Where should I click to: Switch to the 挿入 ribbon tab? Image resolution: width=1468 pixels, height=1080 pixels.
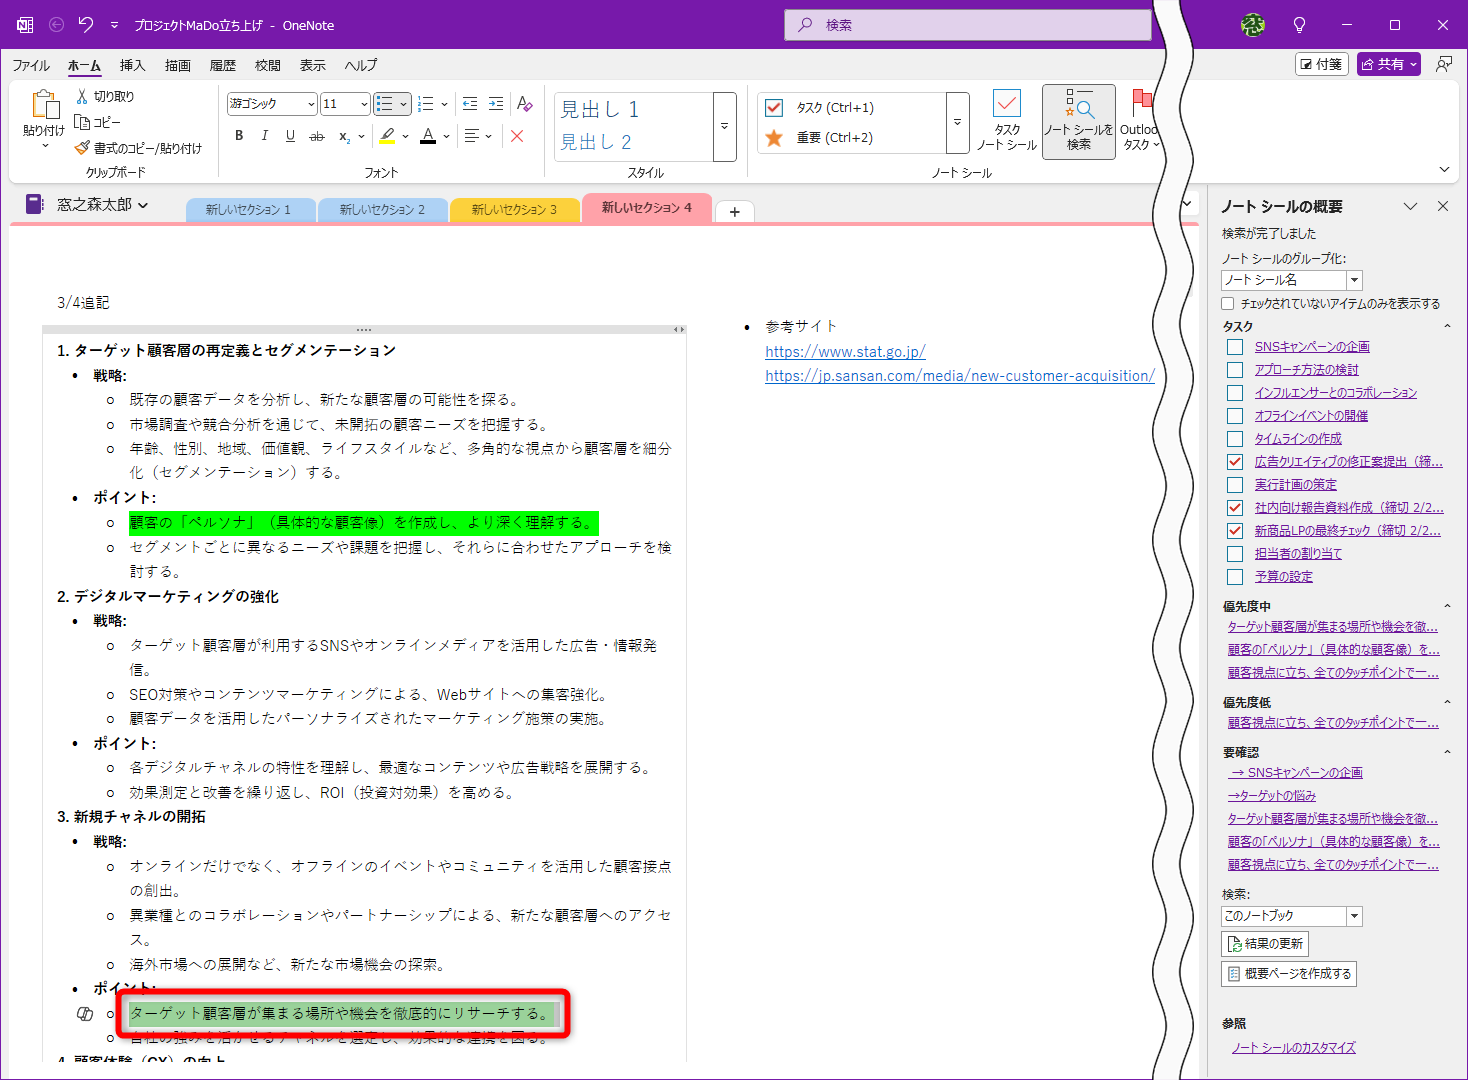133,65
